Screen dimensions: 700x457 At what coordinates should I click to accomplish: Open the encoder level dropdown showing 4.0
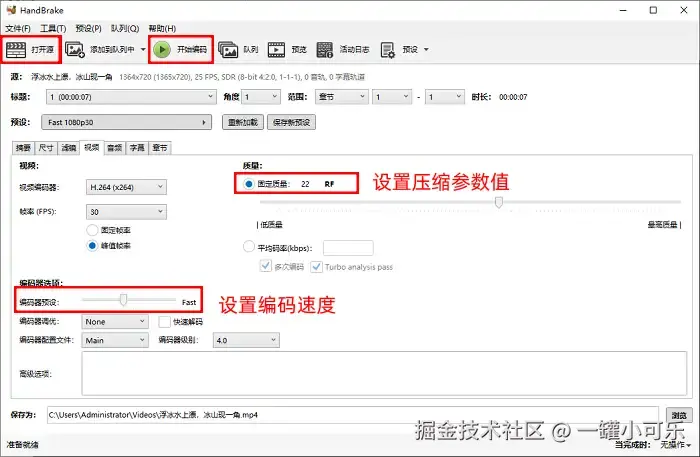246,340
